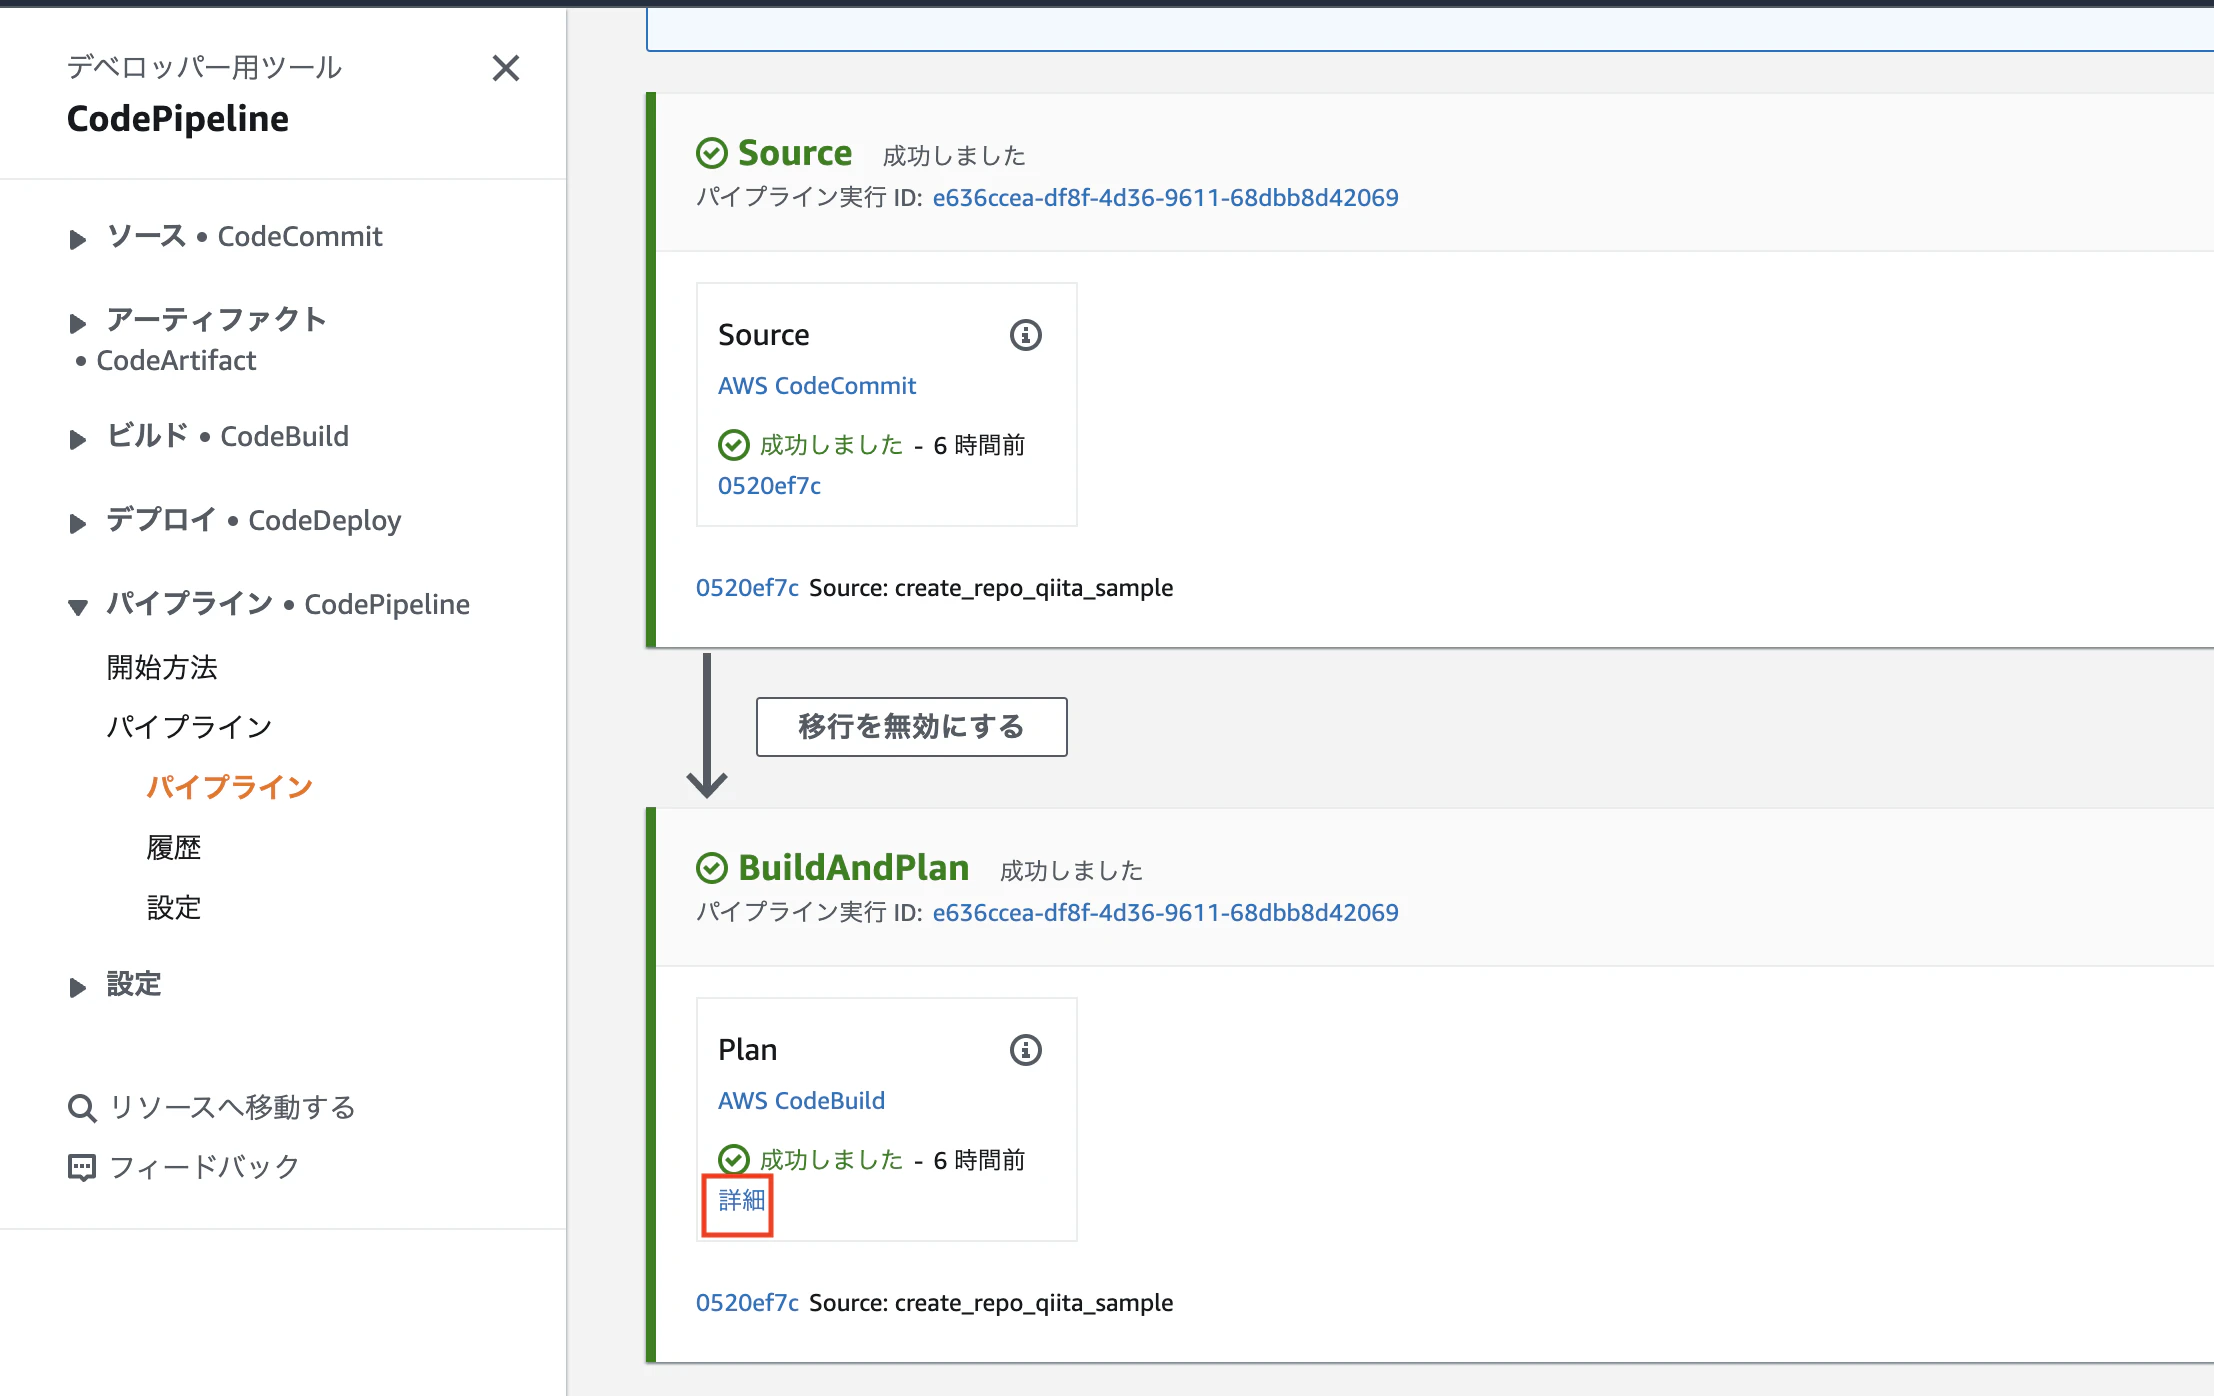Screen dimensions: 2214x1396
Task: Open 詳細 link in the Plan card
Action: [x=741, y=1200]
